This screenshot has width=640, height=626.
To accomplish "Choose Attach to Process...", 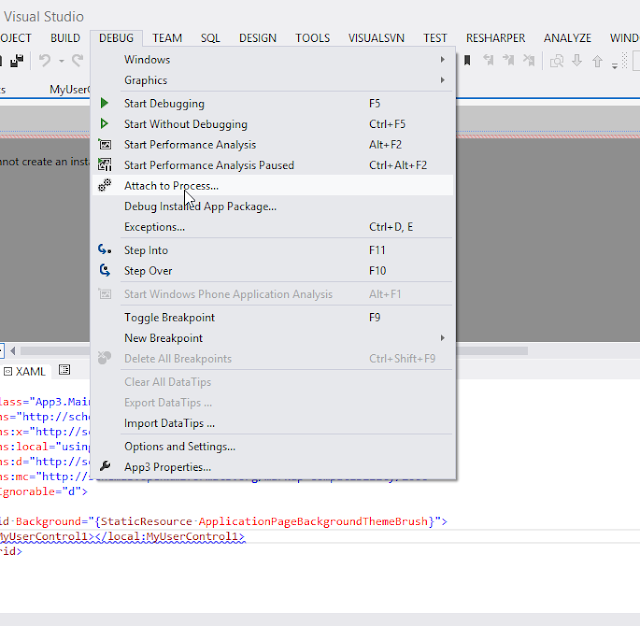I will tap(273, 185).
